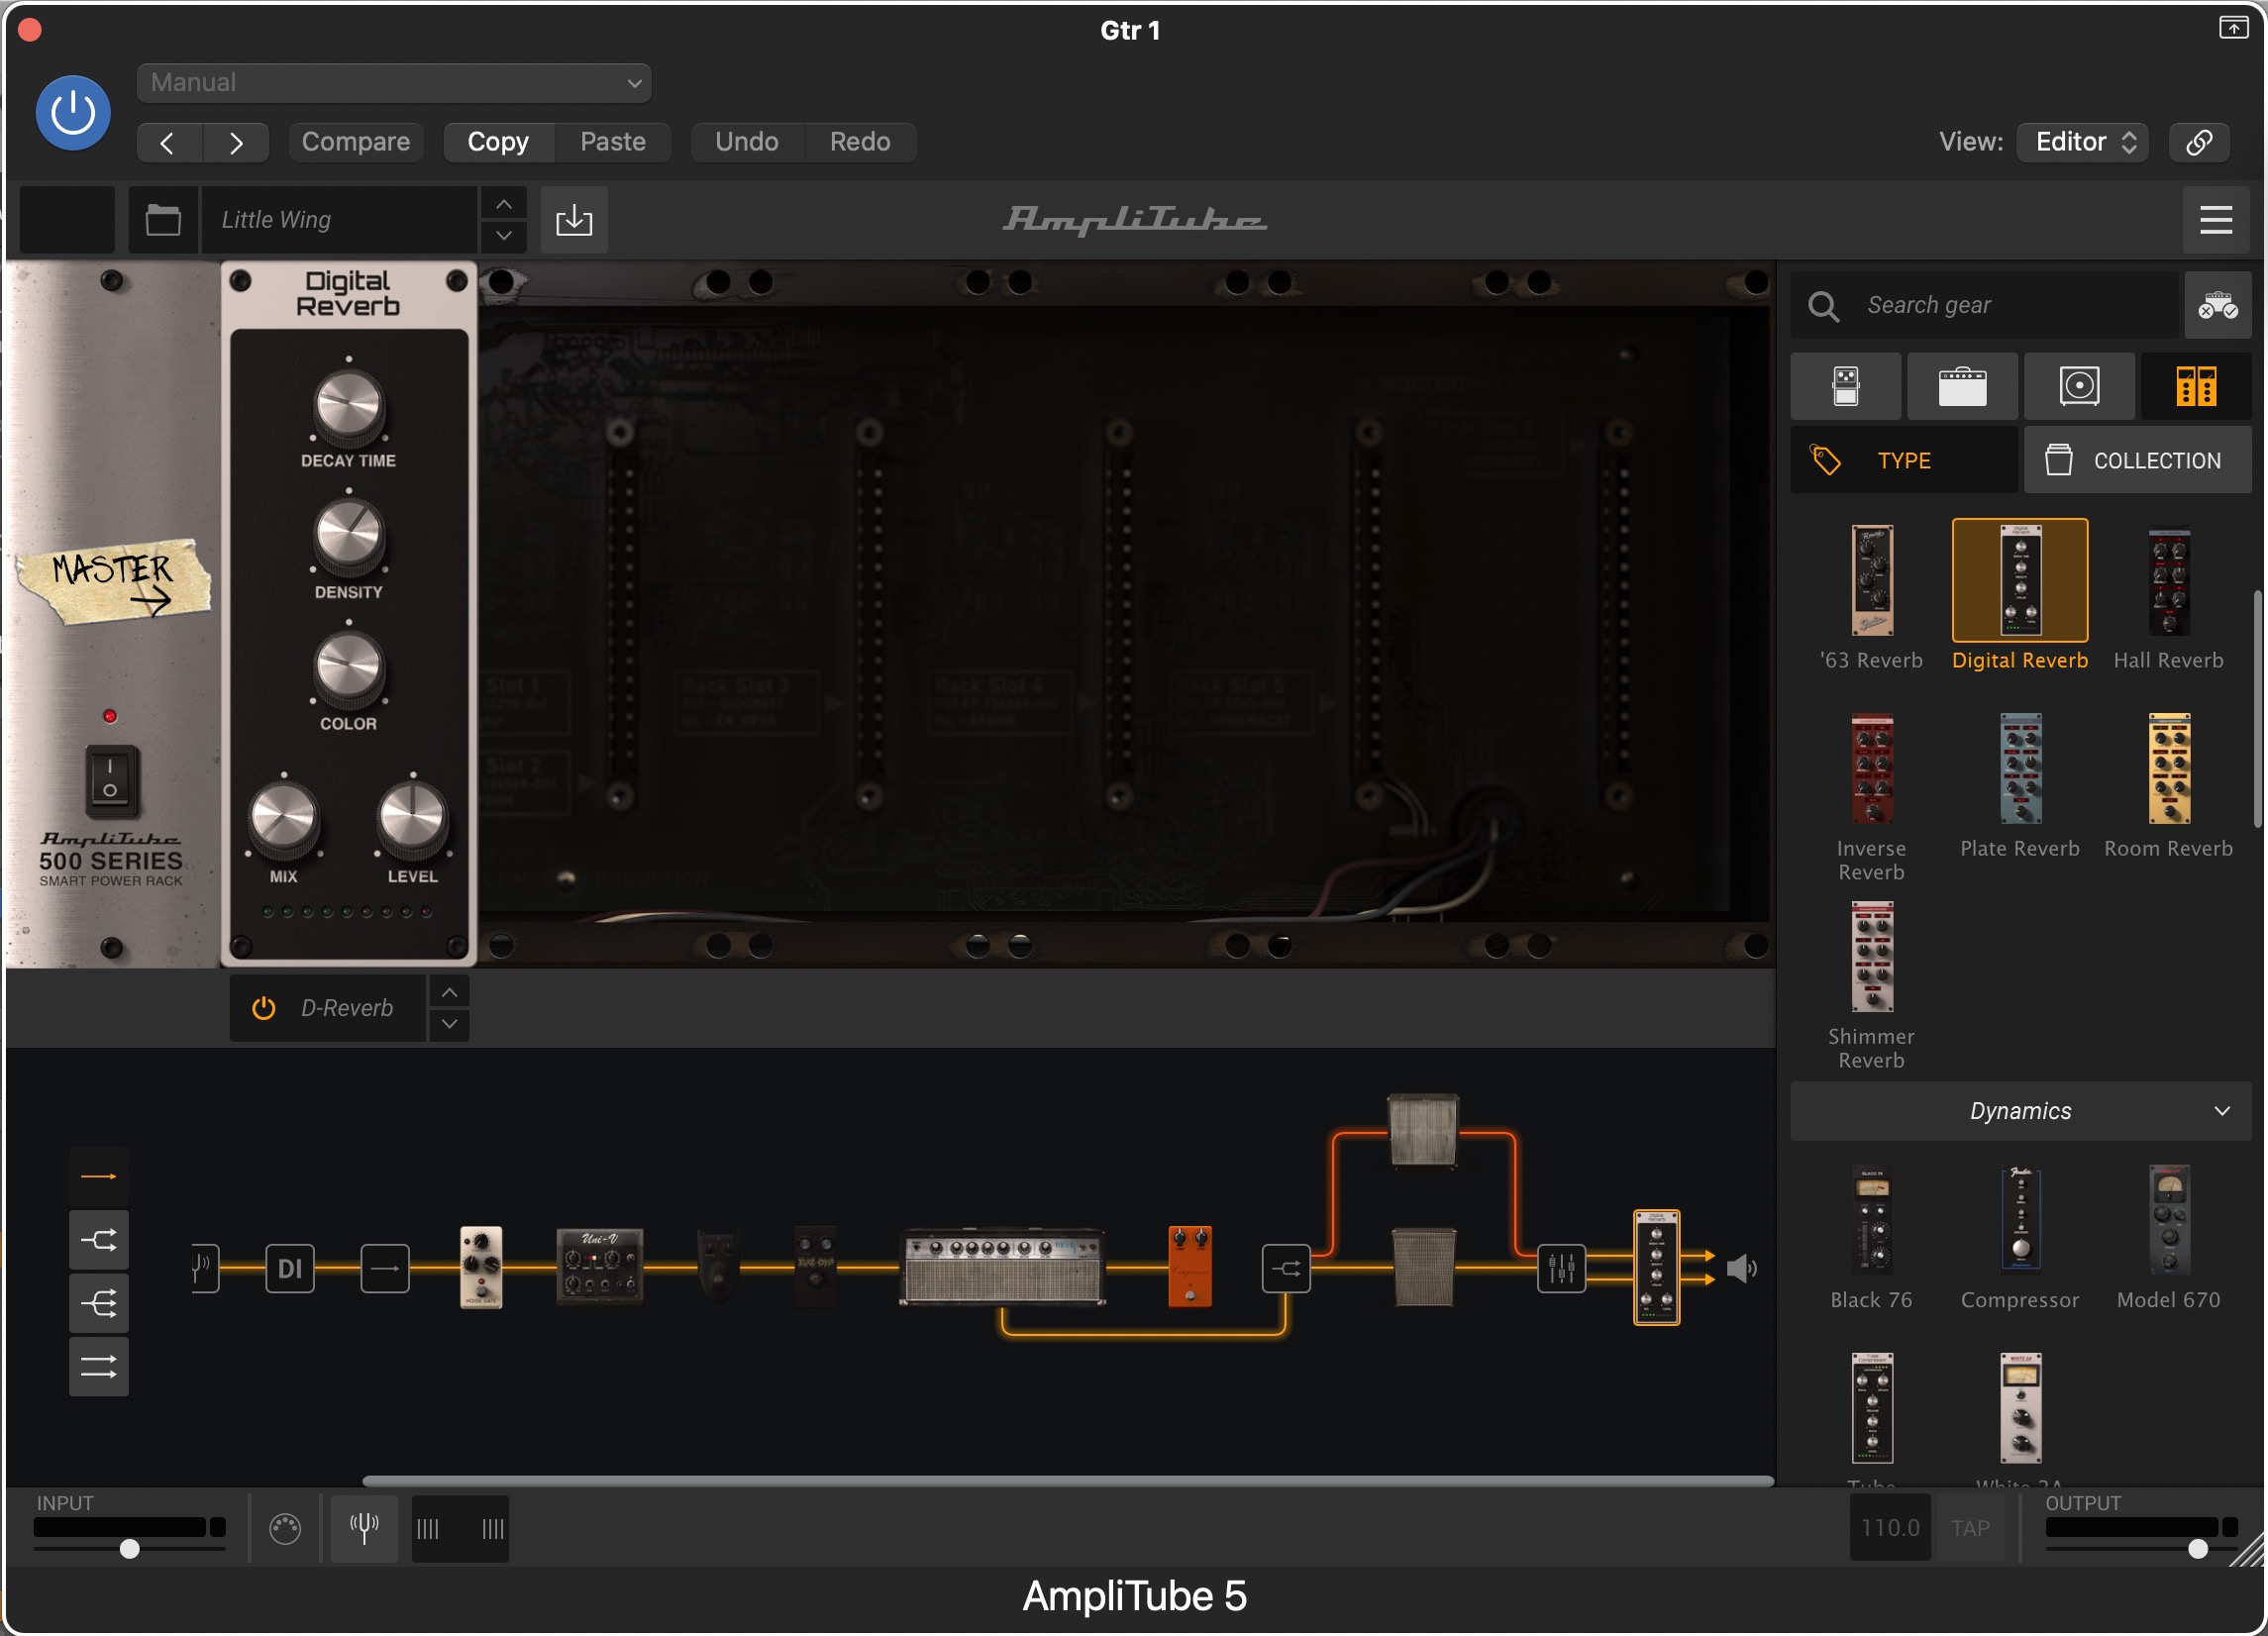
Task: Click the Paste button
Action: pos(613,142)
